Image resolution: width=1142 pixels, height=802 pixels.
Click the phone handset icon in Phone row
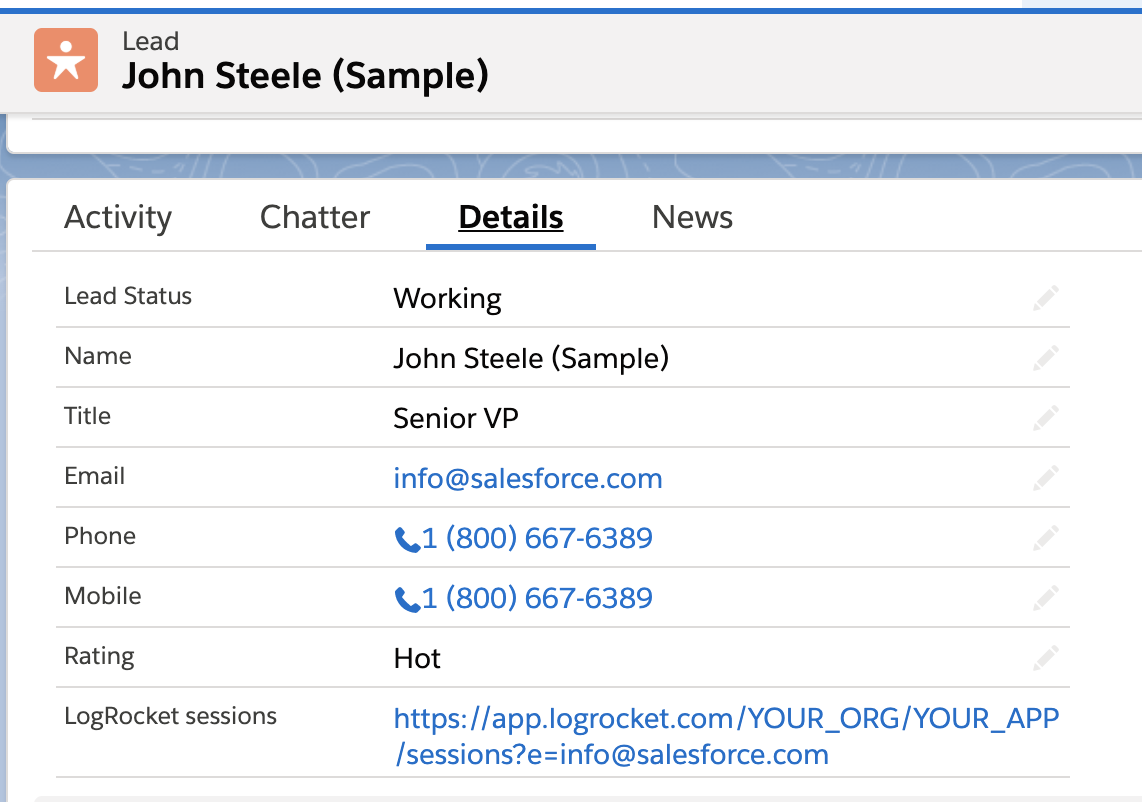coord(406,540)
